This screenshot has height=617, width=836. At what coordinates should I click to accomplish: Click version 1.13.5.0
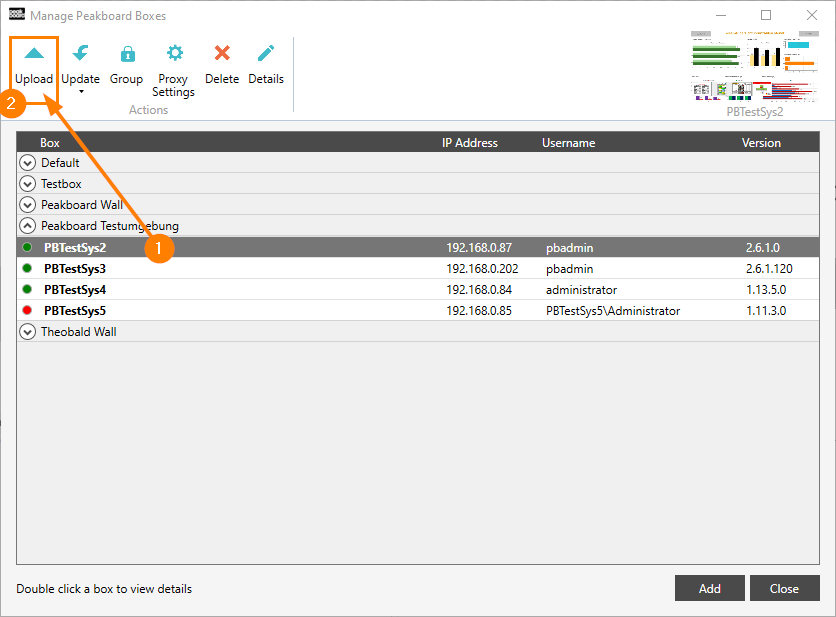click(766, 290)
